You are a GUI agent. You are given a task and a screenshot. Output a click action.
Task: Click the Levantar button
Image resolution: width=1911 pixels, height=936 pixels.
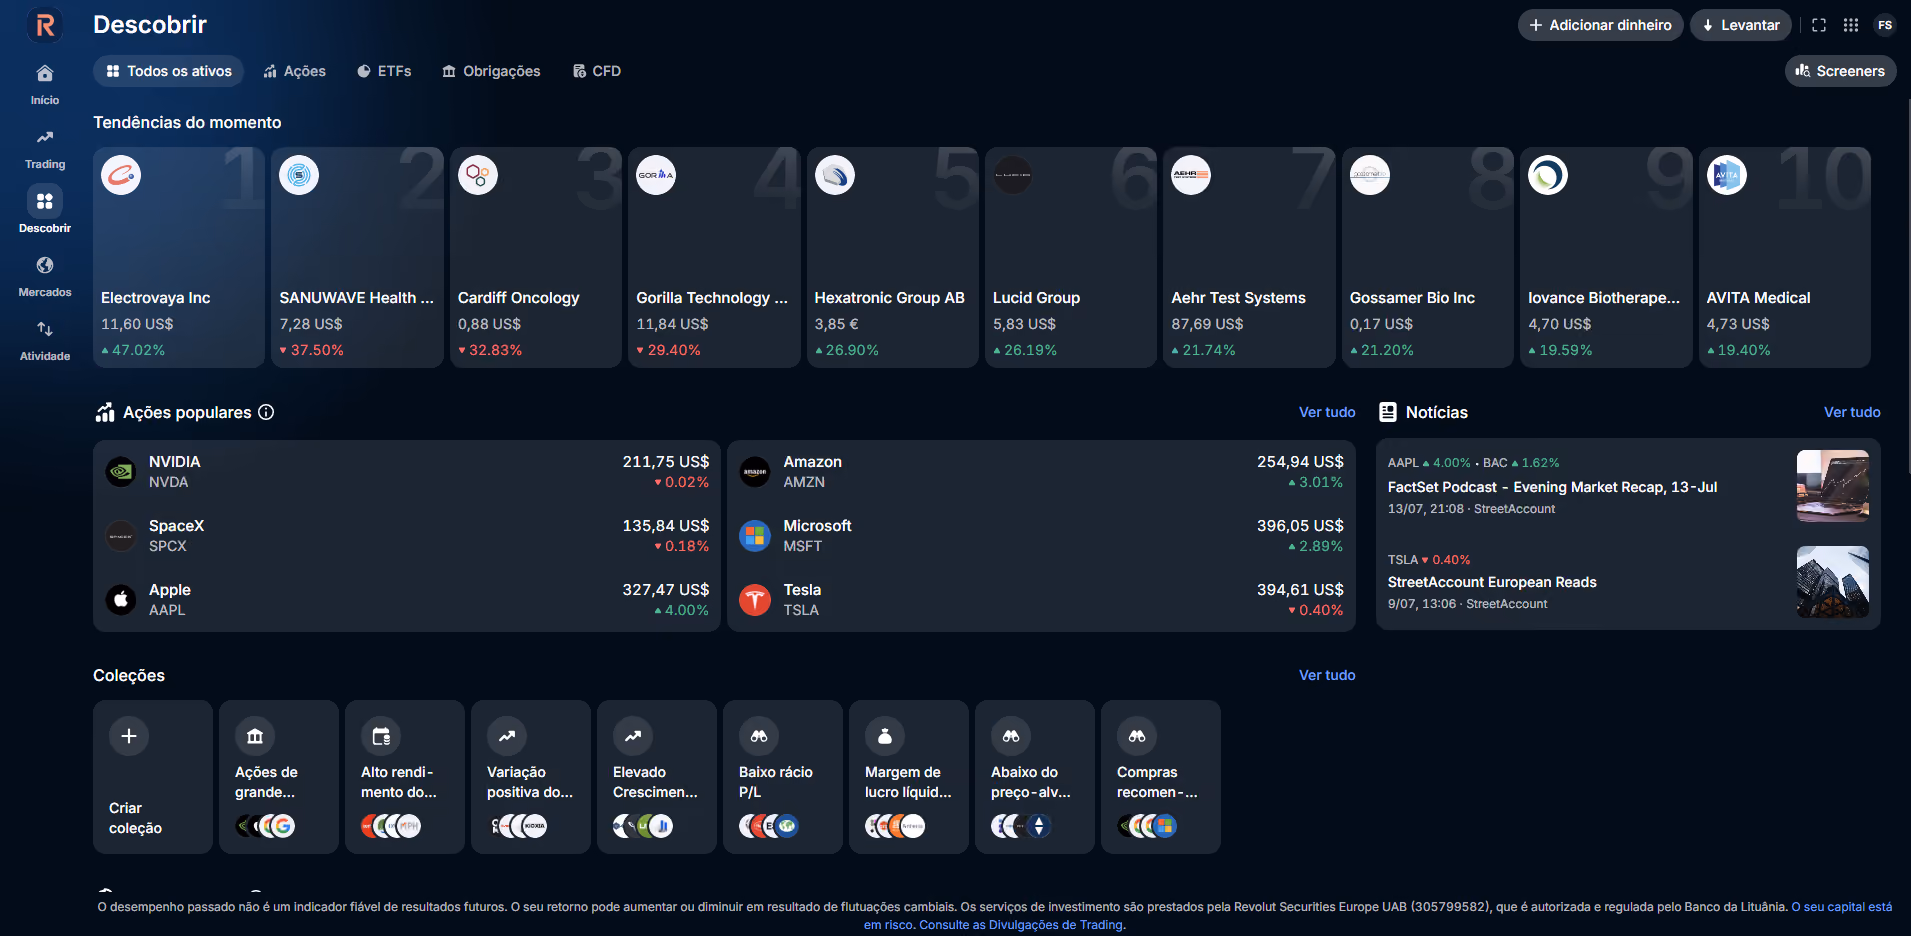[1741, 25]
